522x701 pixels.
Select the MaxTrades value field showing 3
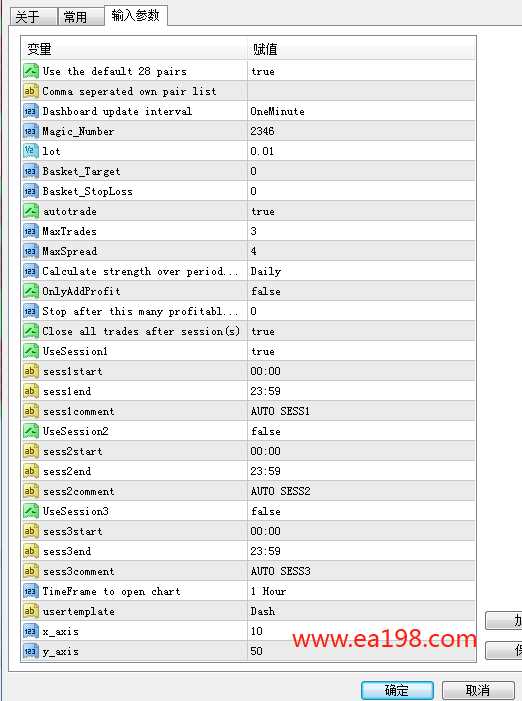(361, 231)
